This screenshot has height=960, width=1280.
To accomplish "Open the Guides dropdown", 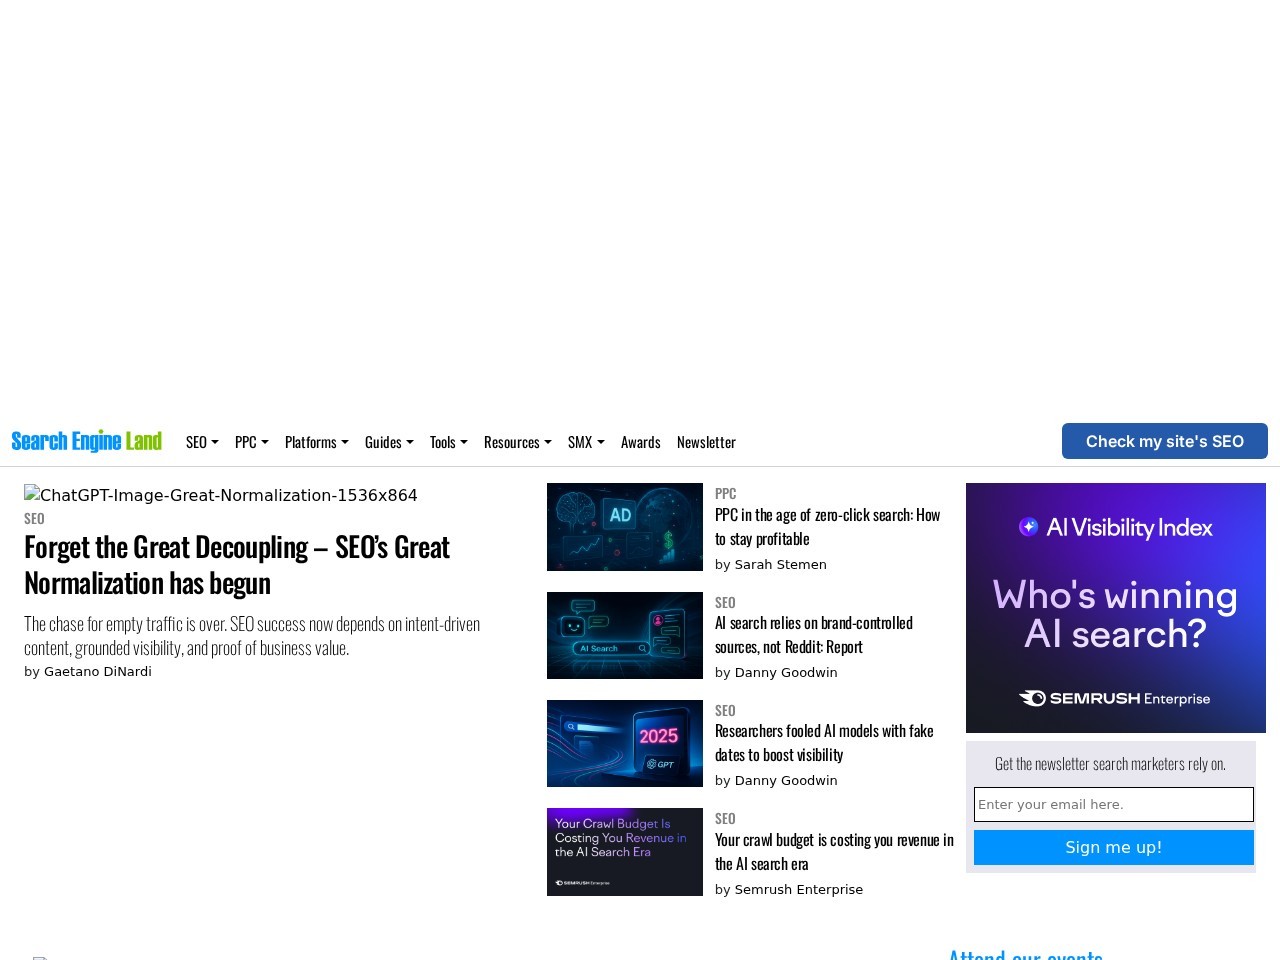I will [388, 442].
